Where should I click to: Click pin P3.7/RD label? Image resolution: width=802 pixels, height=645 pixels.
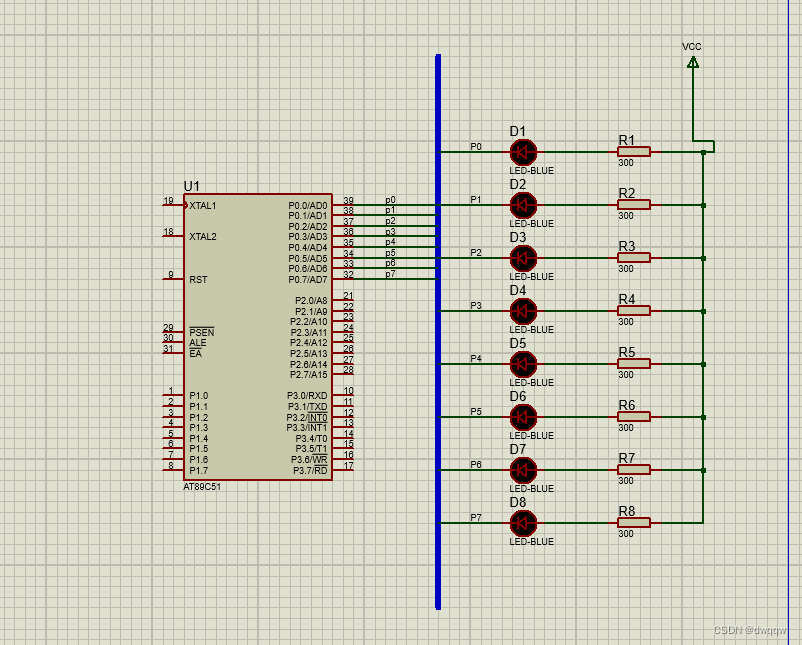310,471
